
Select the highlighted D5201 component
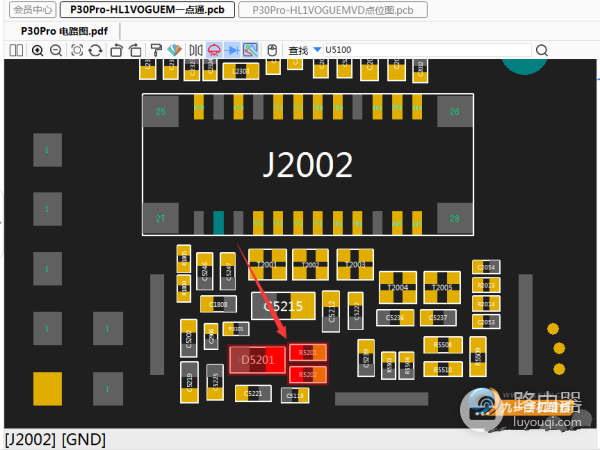tap(257, 360)
